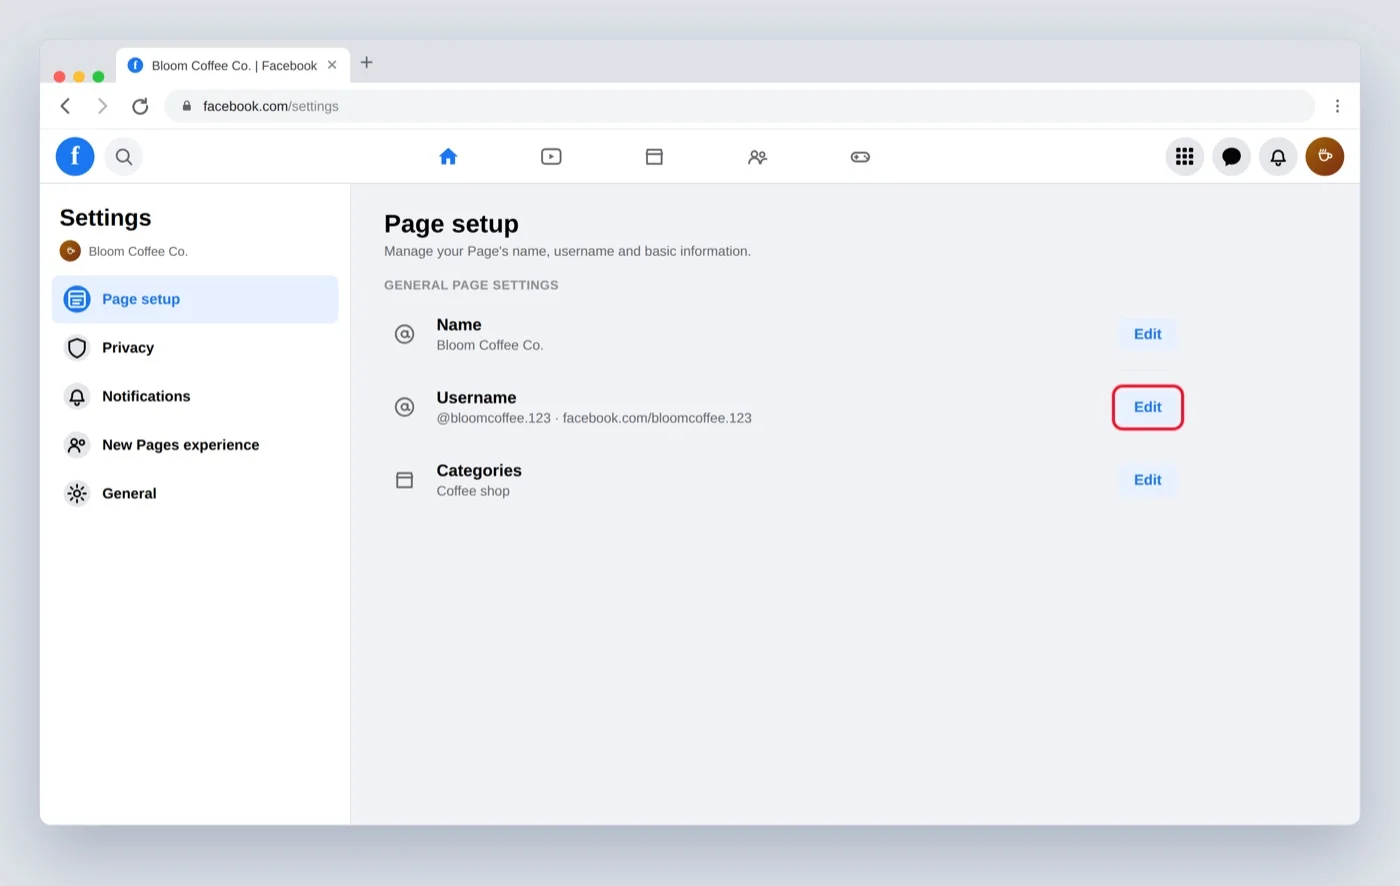Open the Gaming controller icon

click(860, 157)
